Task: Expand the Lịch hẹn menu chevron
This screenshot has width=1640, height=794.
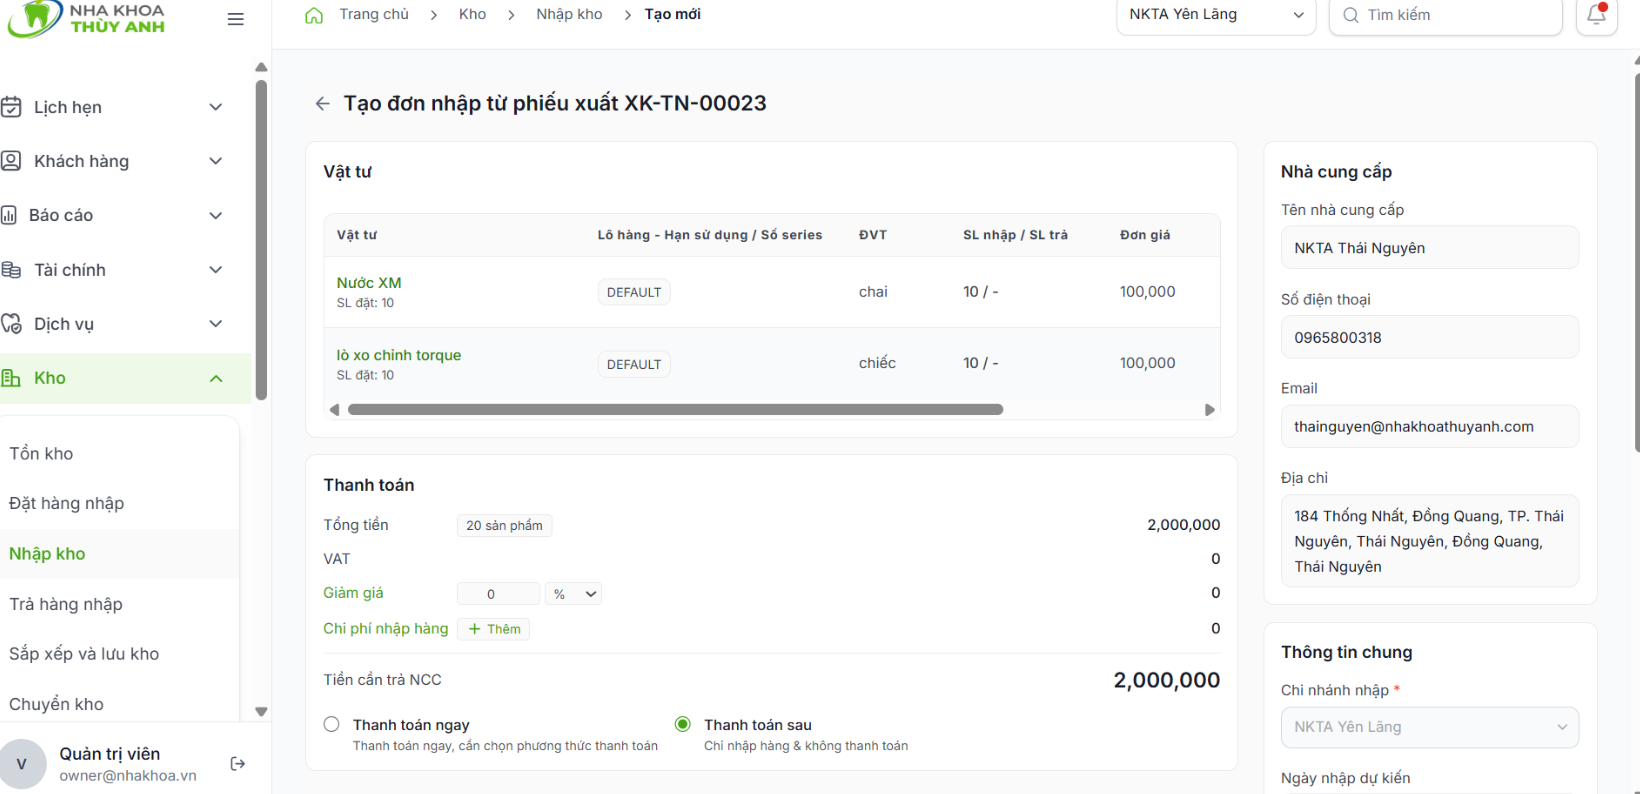Action: pos(216,107)
